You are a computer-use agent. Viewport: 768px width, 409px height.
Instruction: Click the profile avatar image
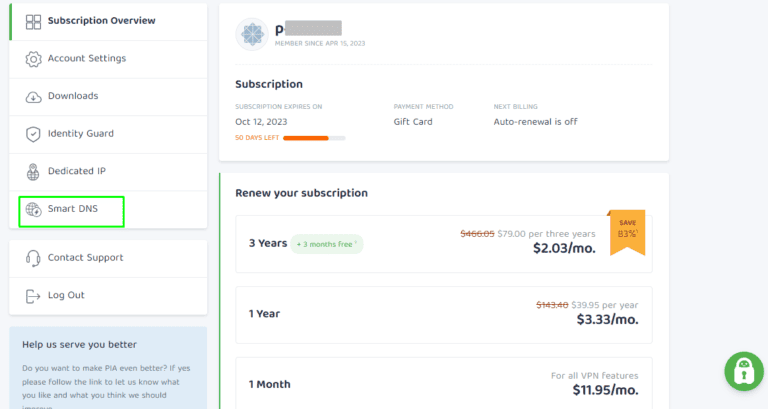pos(252,33)
